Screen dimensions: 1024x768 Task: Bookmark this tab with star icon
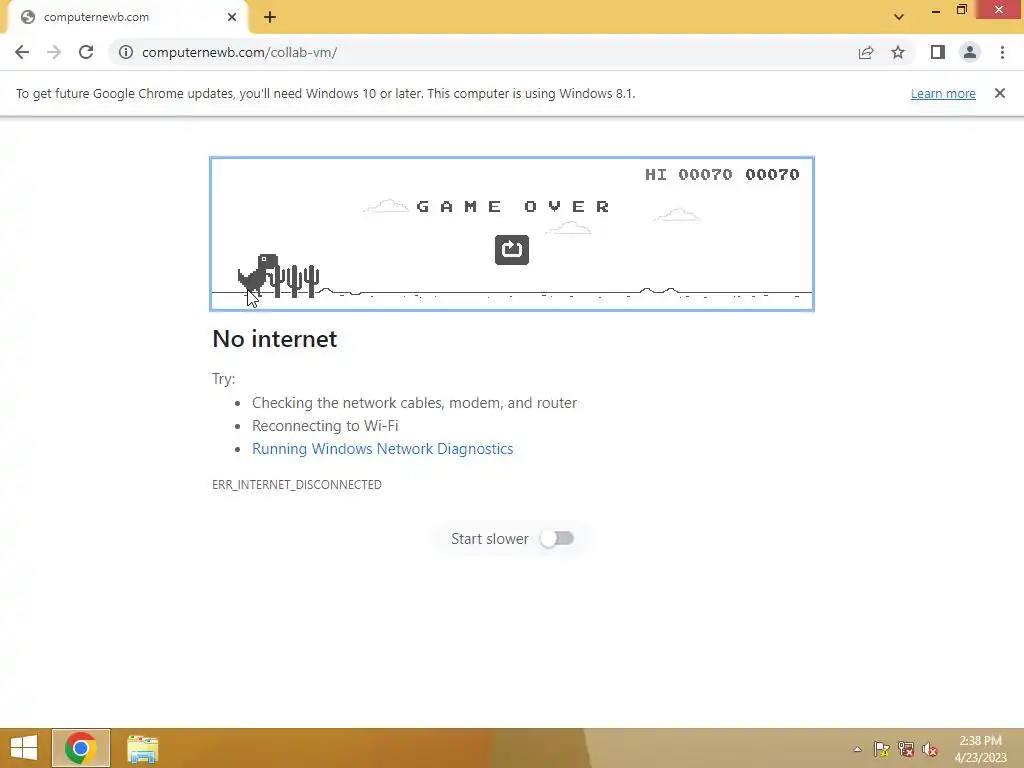coord(898,52)
